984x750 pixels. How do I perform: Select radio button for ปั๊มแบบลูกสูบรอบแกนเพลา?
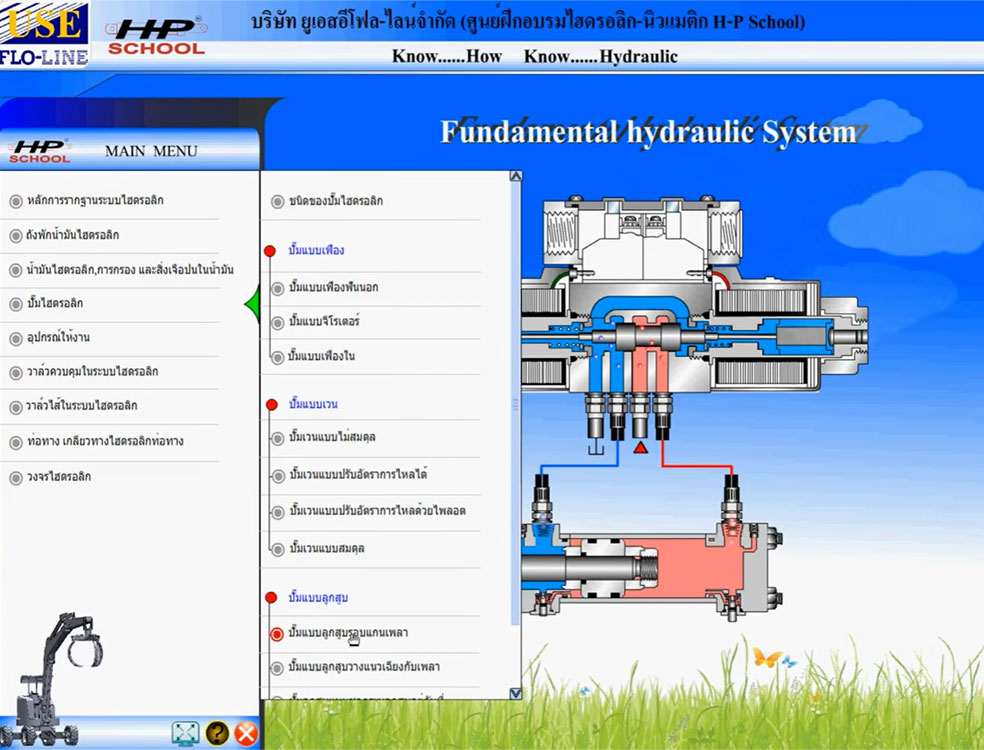[x=277, y=633]
